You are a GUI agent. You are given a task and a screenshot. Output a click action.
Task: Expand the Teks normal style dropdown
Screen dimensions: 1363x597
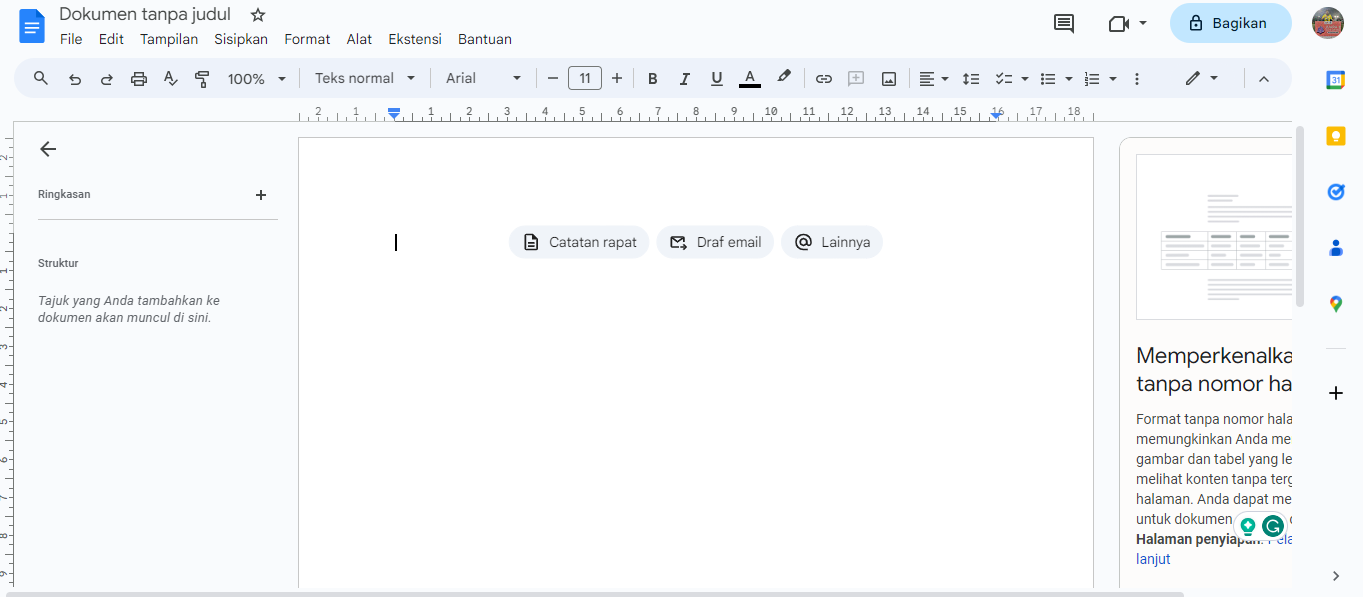point(366,79)
